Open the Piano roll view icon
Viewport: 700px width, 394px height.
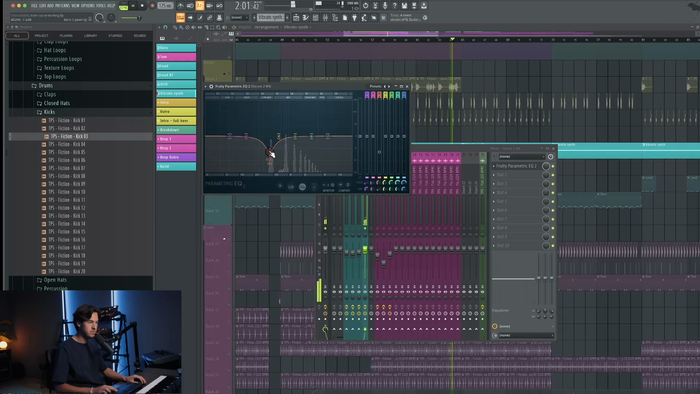tap(306, 17)
